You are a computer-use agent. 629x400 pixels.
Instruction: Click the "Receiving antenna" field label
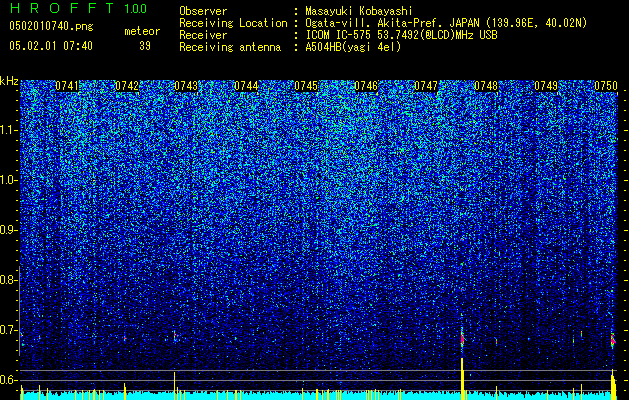230,47
